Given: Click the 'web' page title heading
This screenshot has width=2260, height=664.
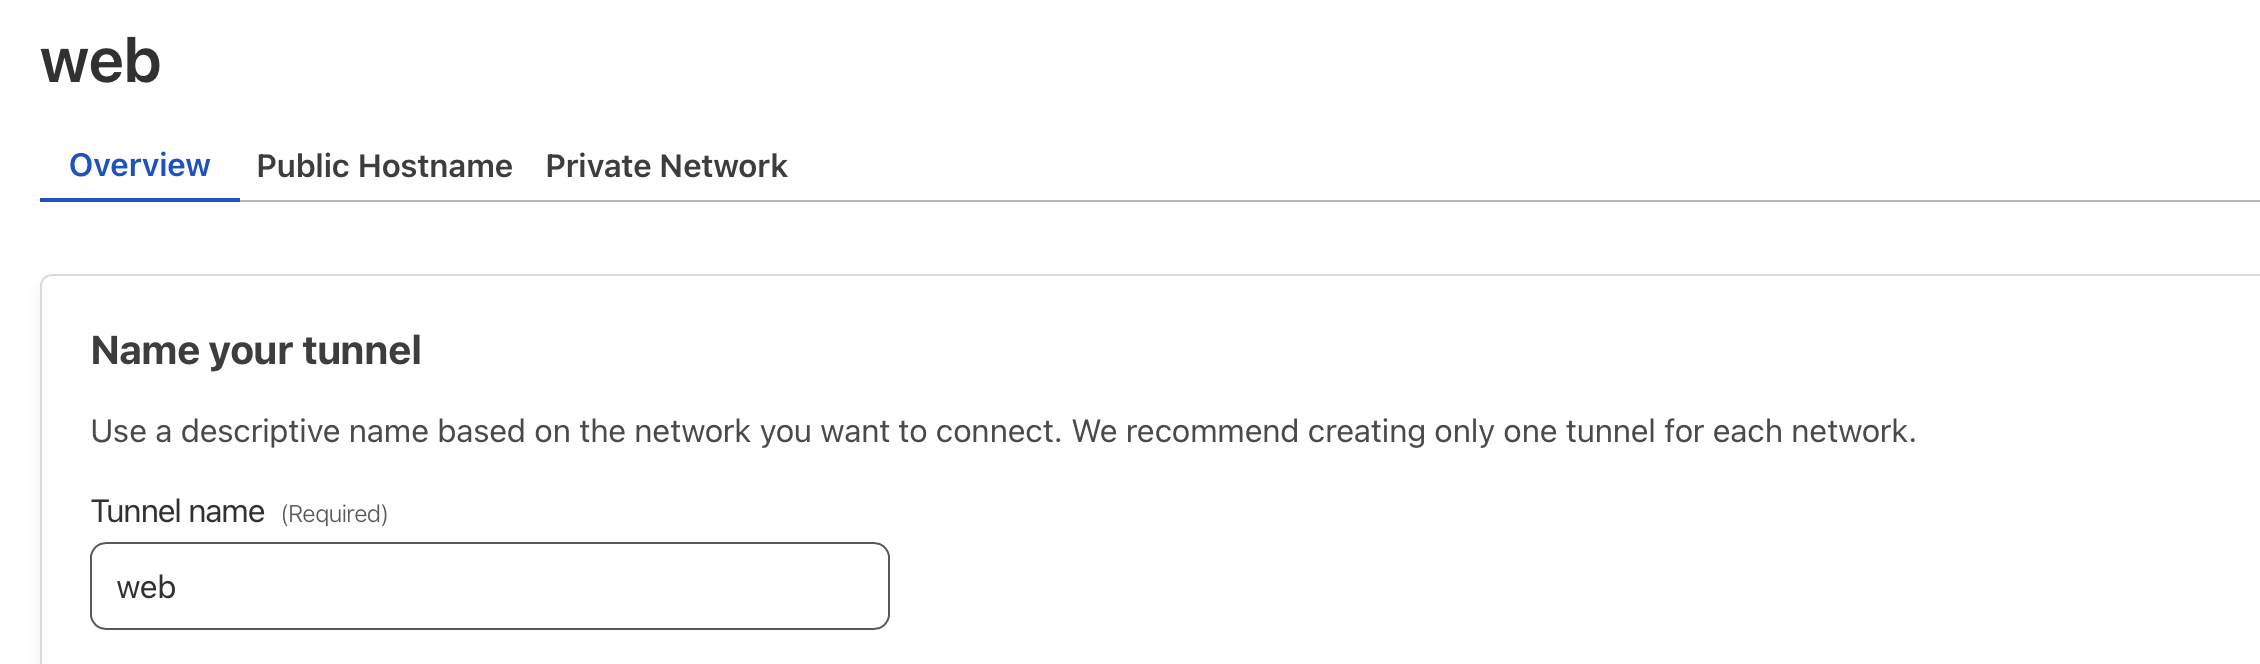Looking at the screenshot, I should coord(101,61).
